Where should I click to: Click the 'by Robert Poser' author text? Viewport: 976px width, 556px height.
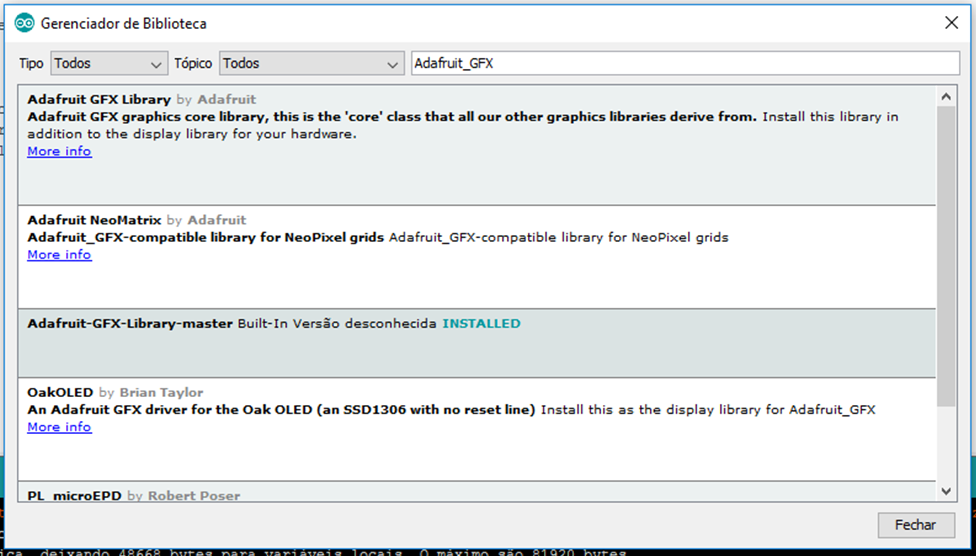tap(184, 496)
